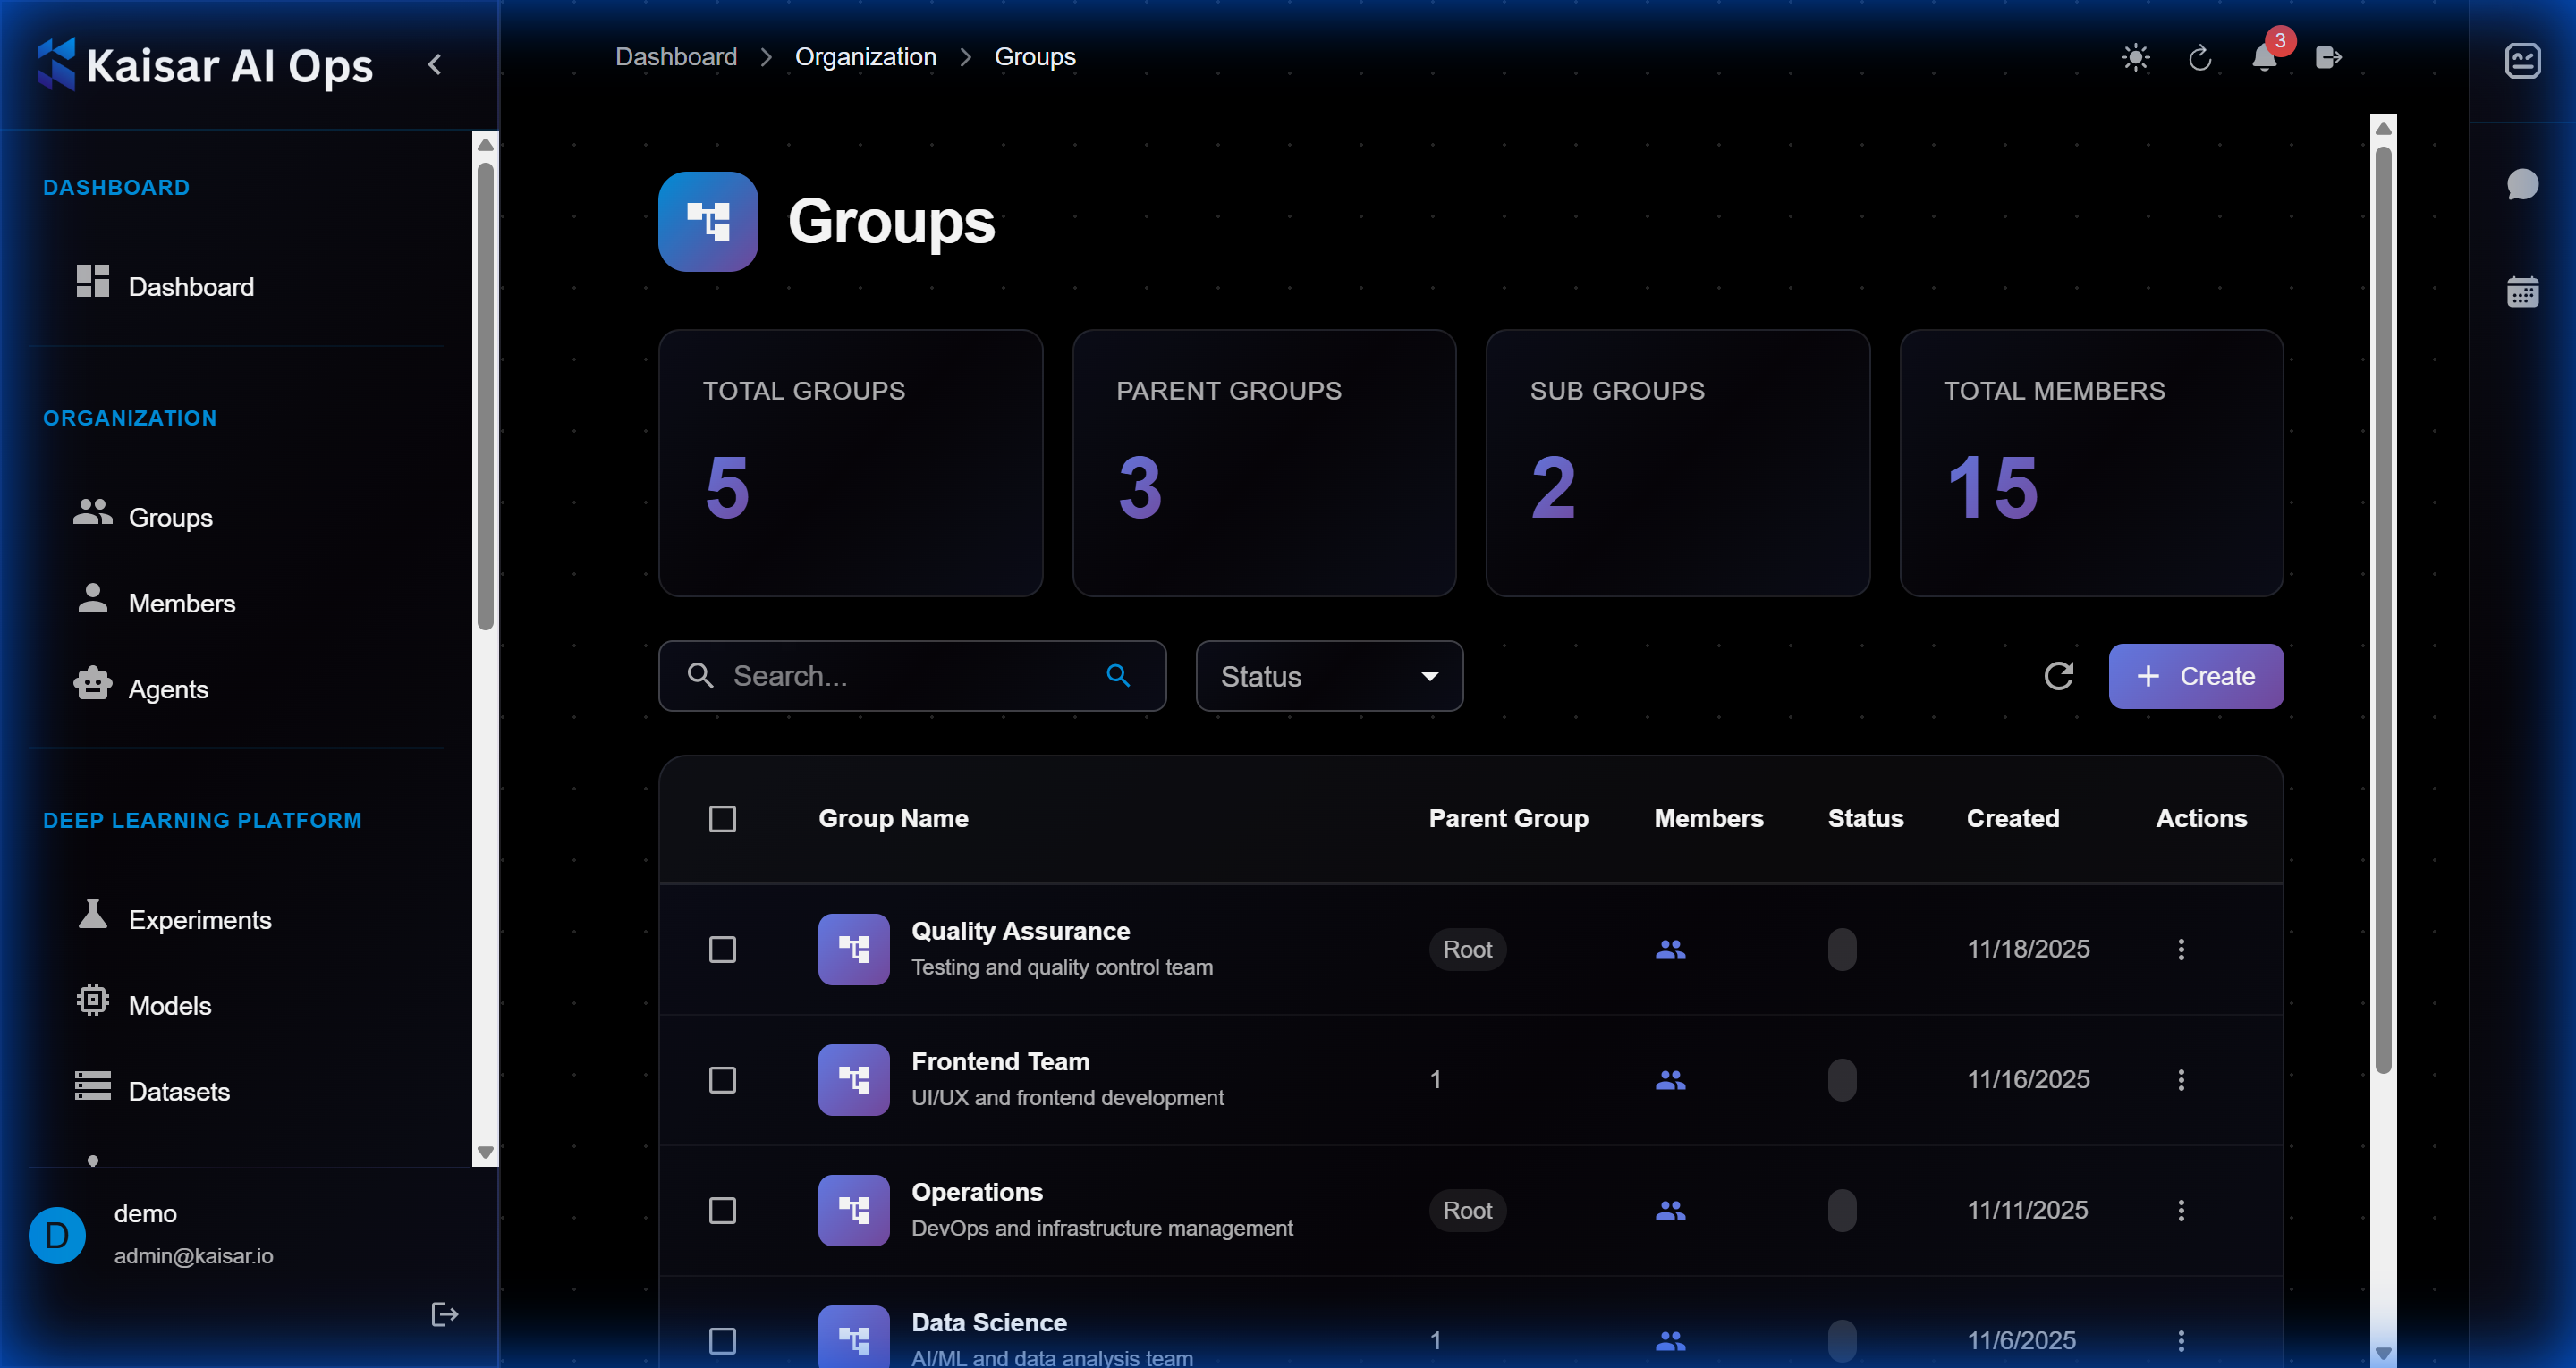
Task: Open the actions menu for Data Science
Action: point(2181,1340)
